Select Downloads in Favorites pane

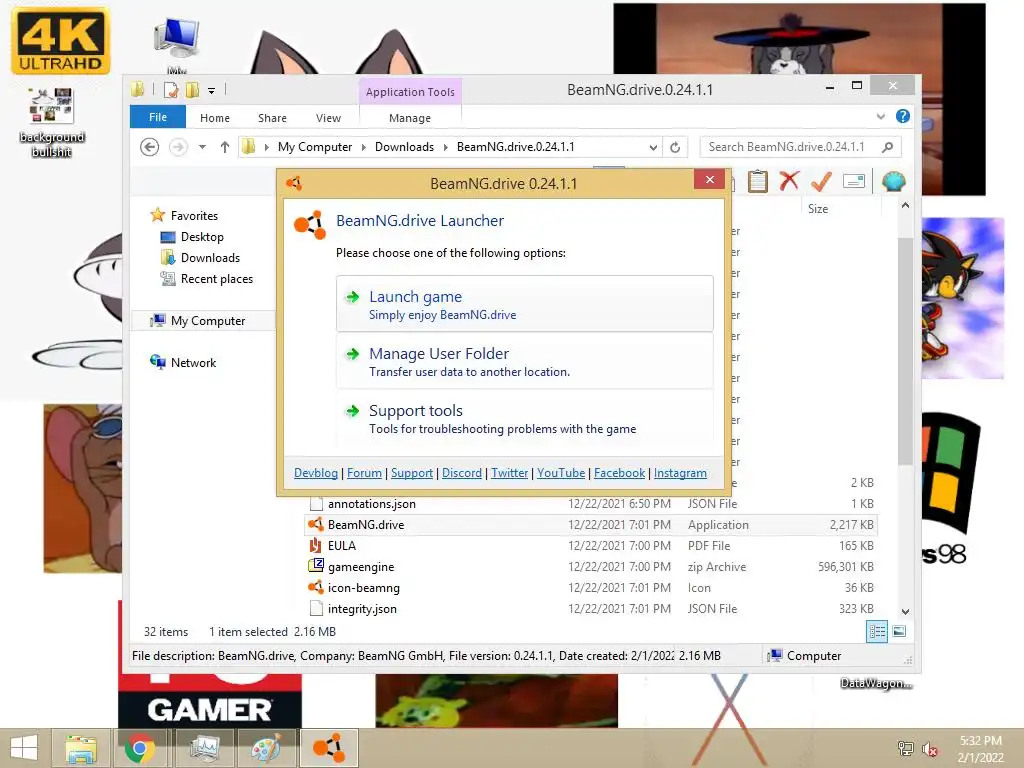(x=210, y=258)
